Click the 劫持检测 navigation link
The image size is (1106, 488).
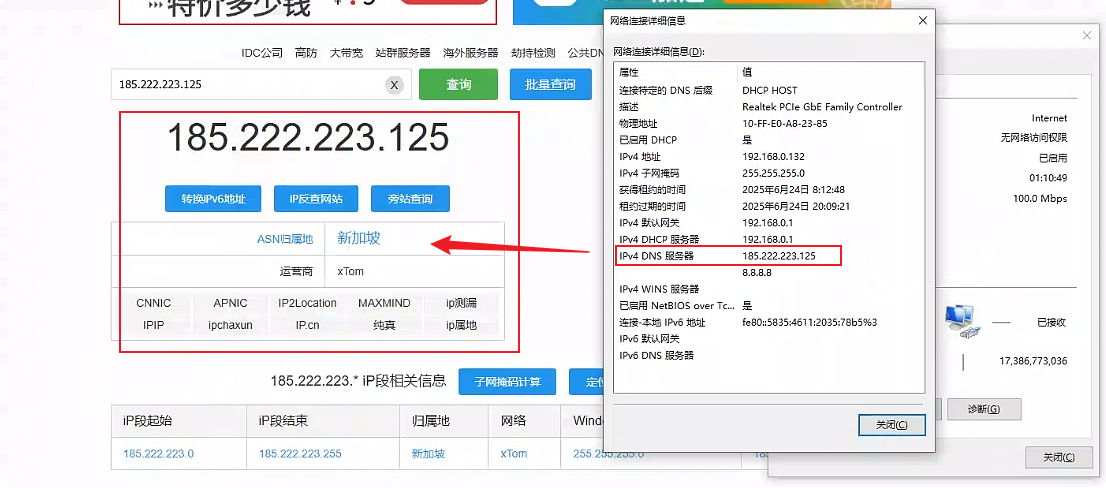[532, 53]
